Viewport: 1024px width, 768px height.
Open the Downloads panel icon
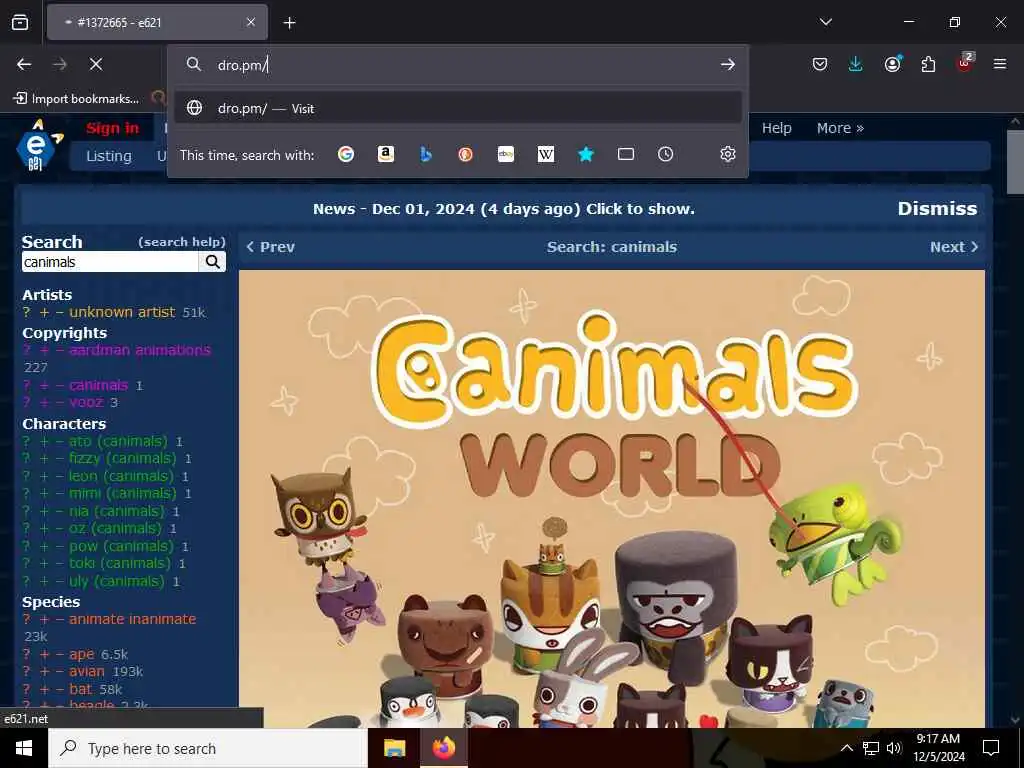click(856, 64)
